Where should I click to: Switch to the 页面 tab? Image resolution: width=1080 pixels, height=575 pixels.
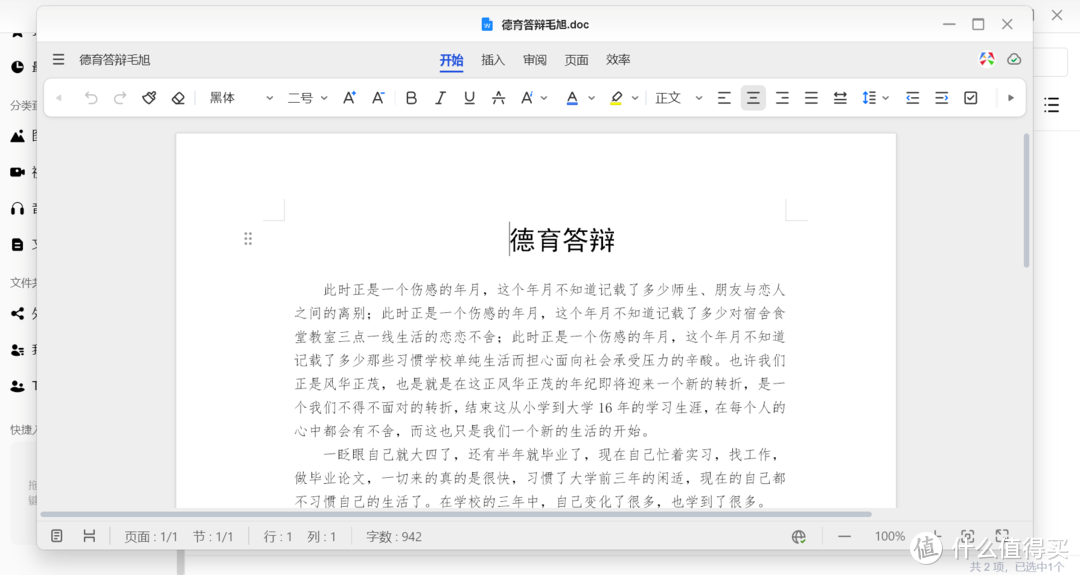coord(577,61)
